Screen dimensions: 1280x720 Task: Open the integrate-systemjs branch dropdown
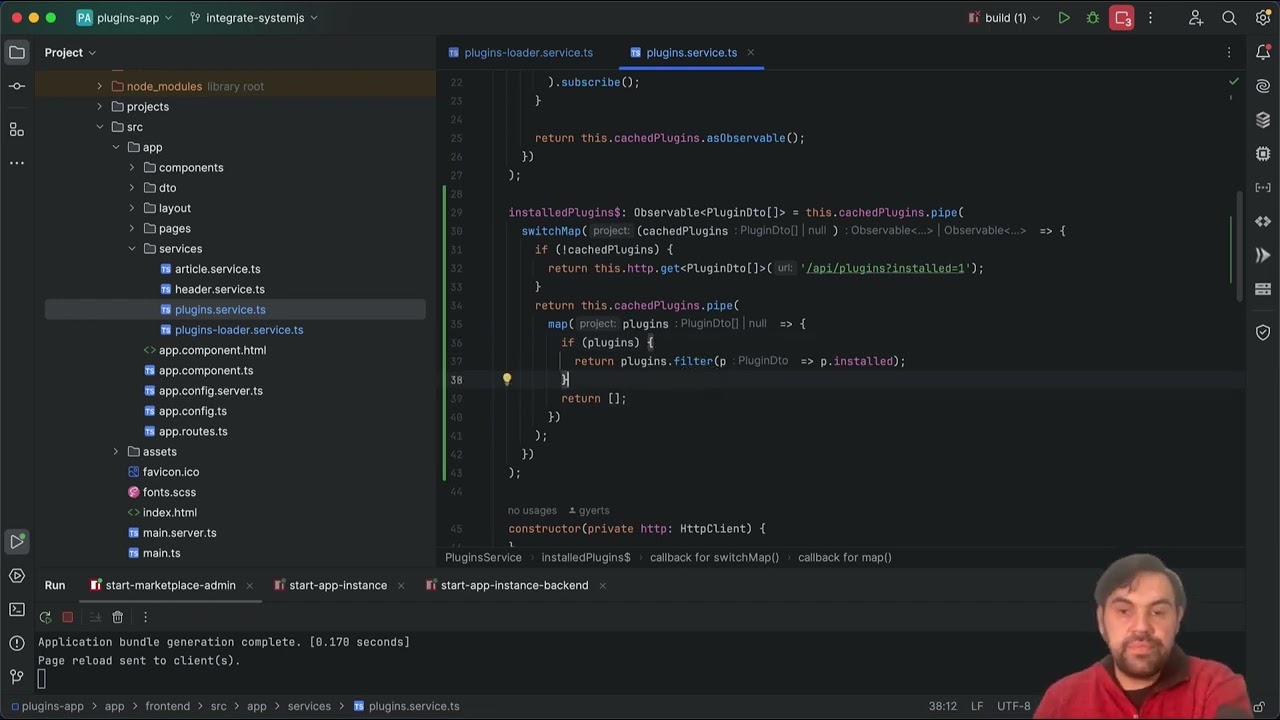coord(254,18)
